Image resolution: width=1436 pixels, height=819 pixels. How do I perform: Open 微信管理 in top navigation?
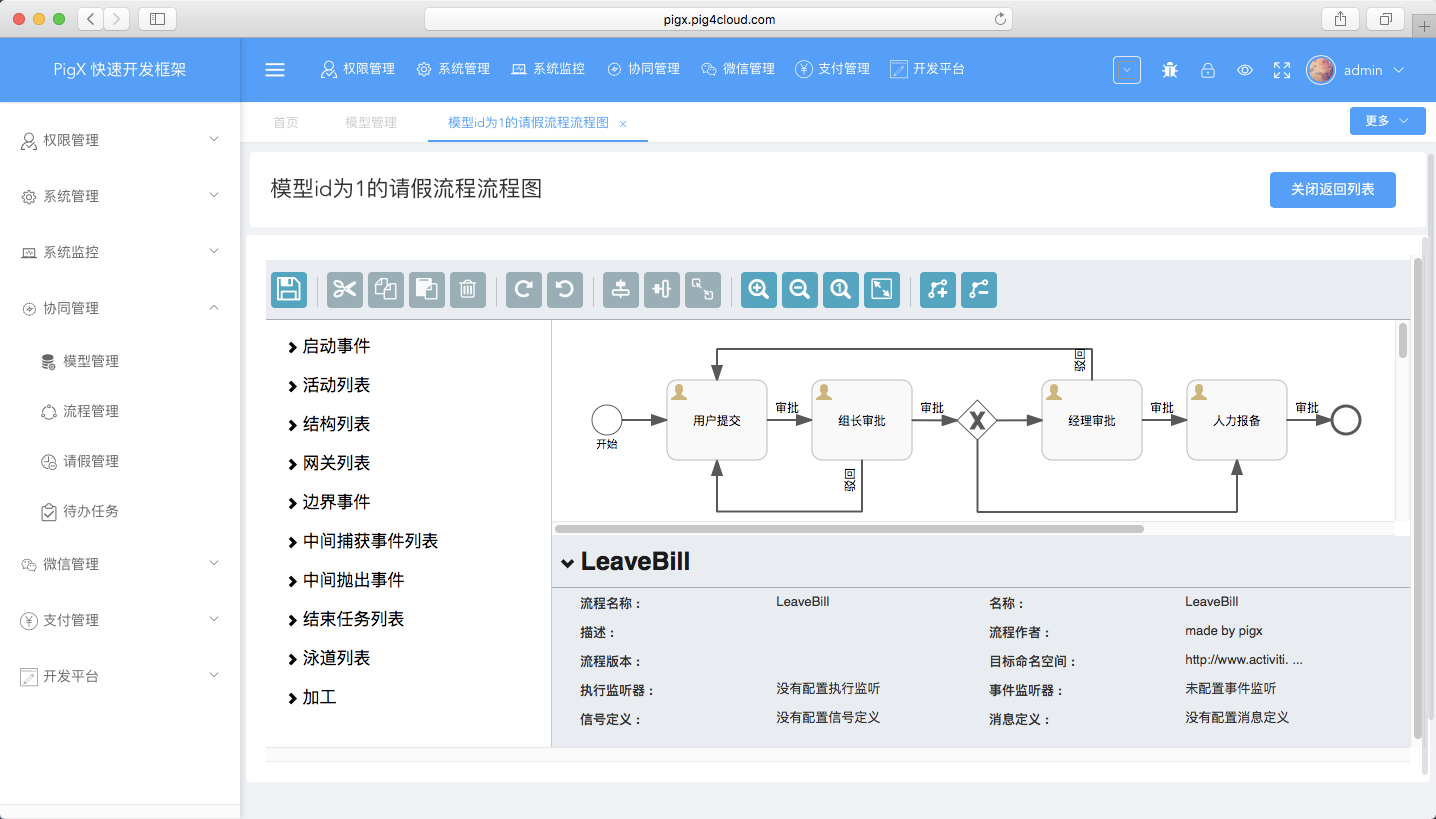click(738, 69)
